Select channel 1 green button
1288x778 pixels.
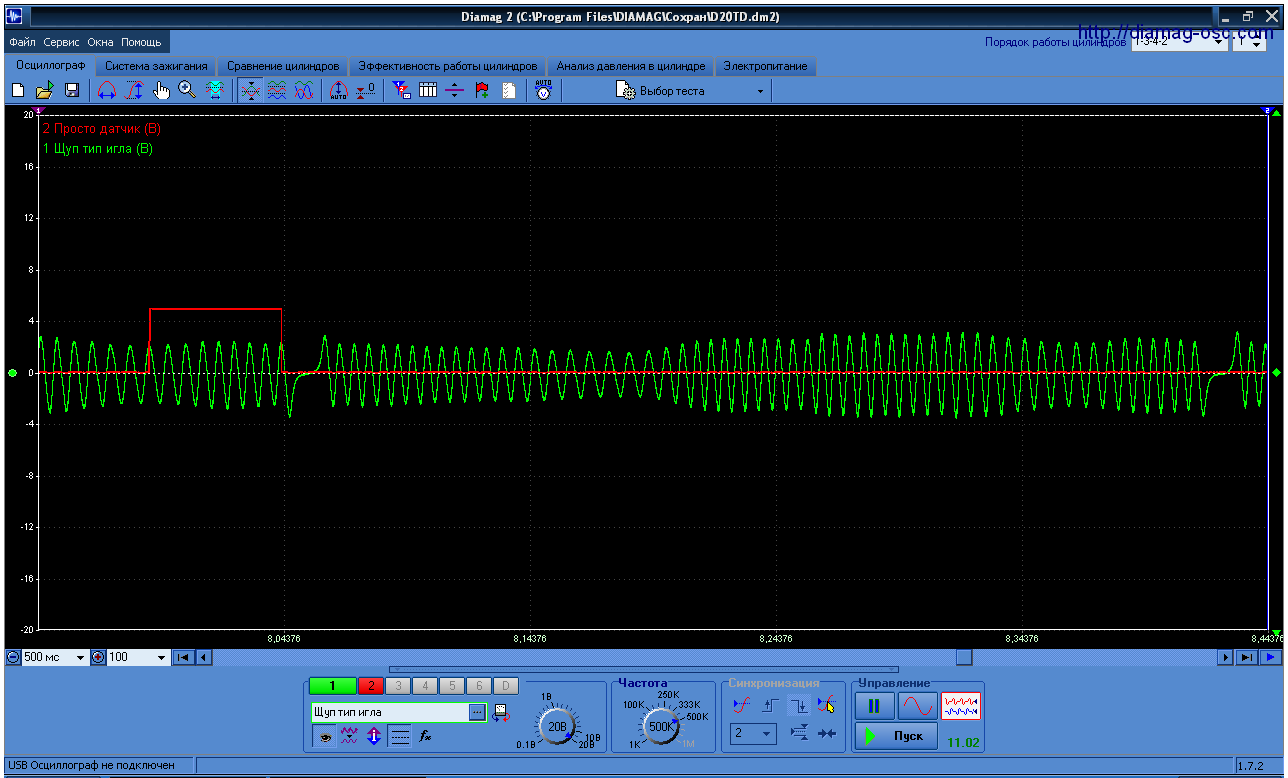coord(333,686)
